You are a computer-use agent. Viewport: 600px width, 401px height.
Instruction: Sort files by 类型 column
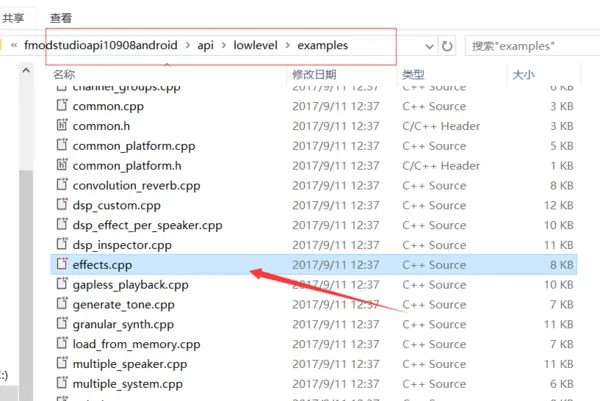pyautogui.click(x=413, y=74)
